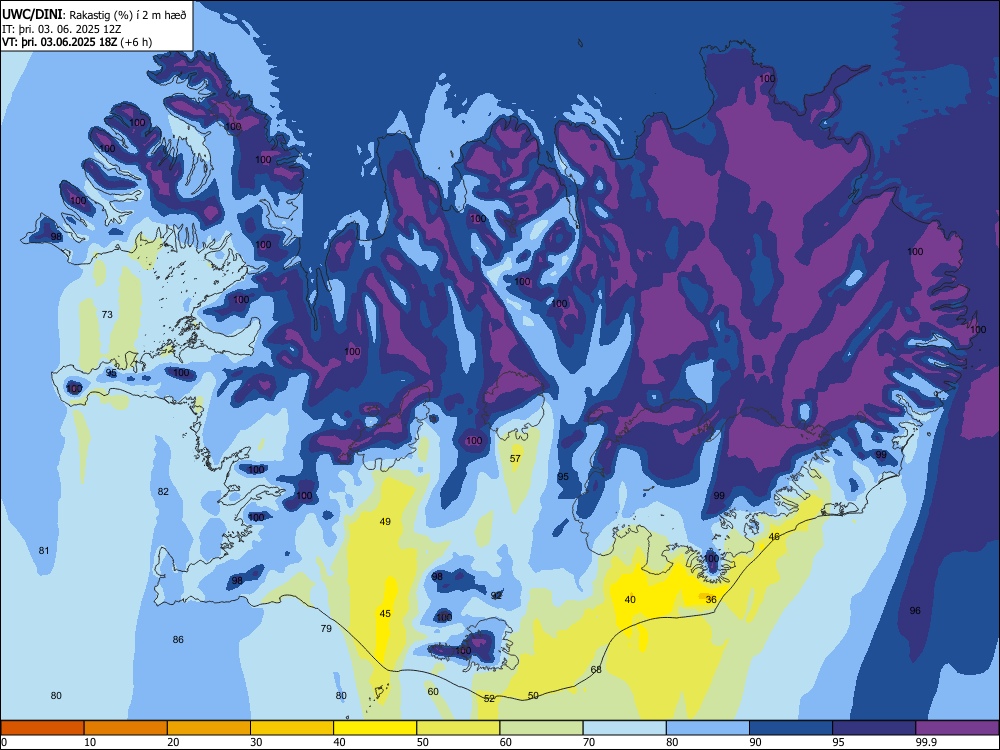Click the '68' humidity value on the map

coord(596,669)
